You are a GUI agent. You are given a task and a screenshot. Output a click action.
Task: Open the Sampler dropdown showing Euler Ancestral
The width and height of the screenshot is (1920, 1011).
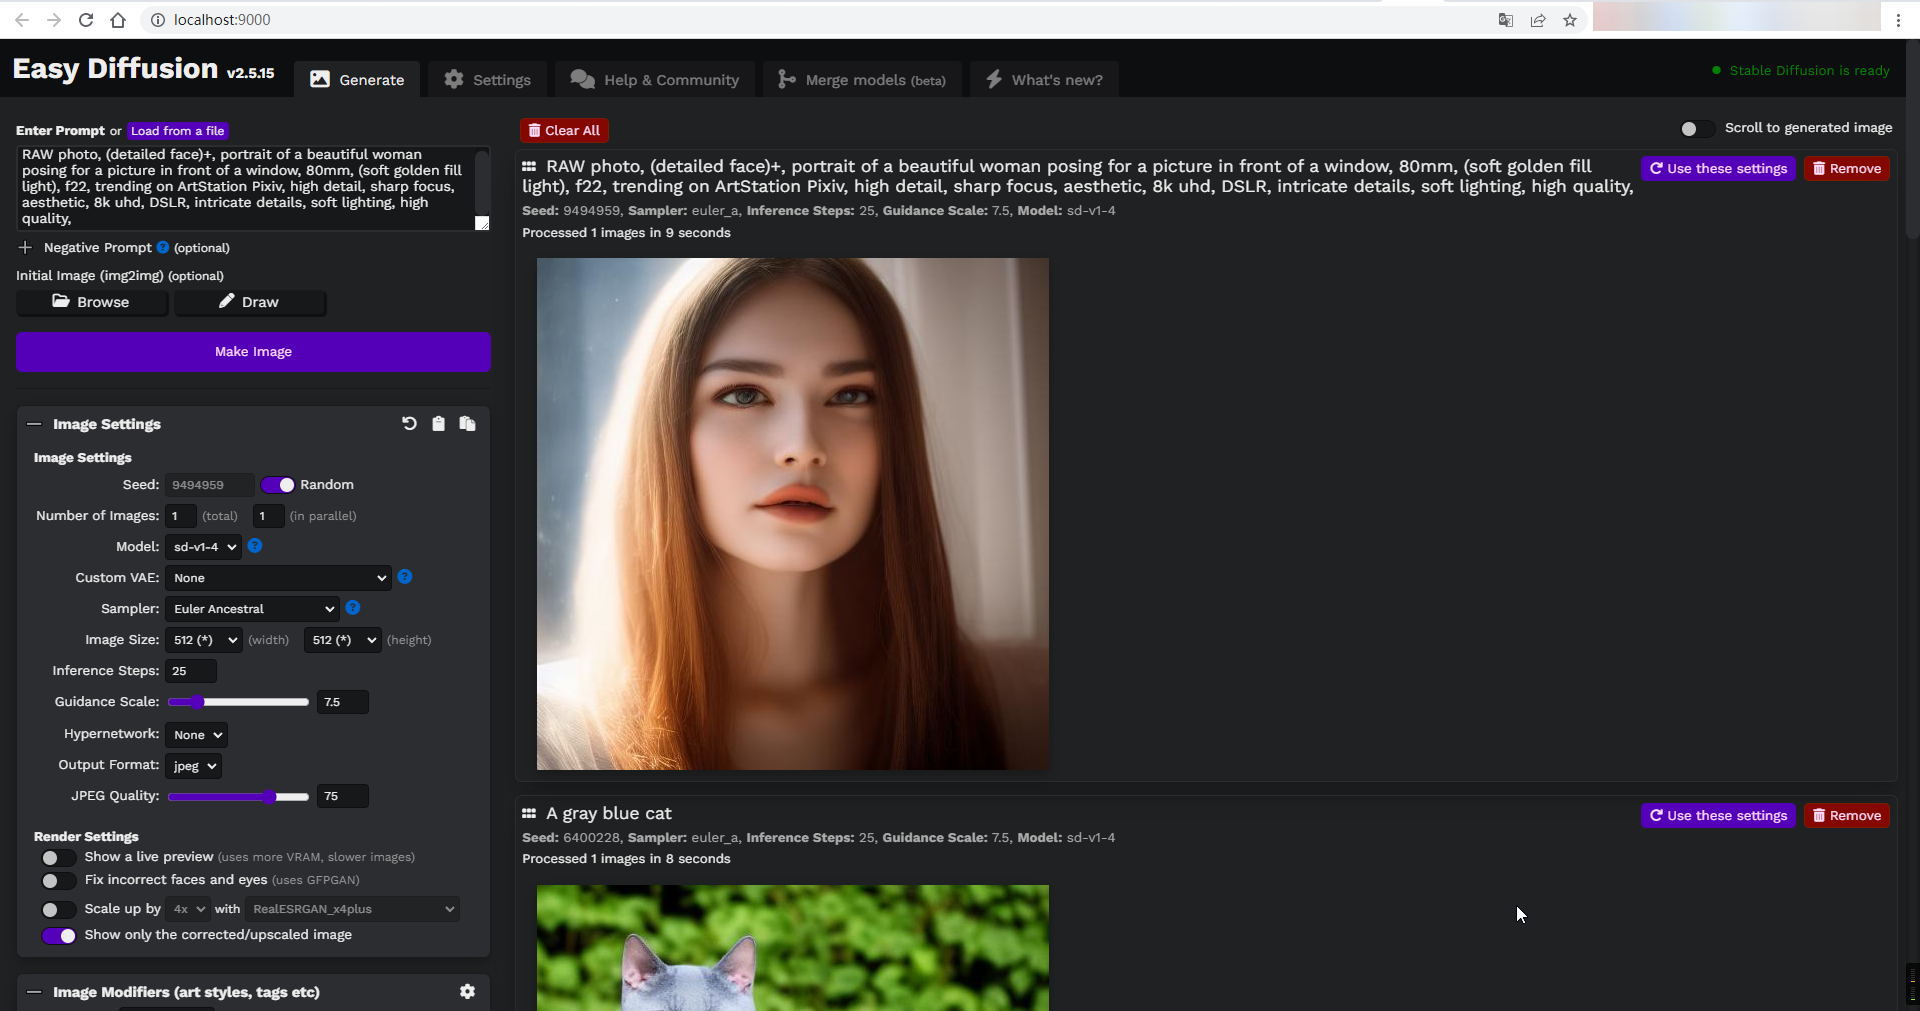[252, 609]
